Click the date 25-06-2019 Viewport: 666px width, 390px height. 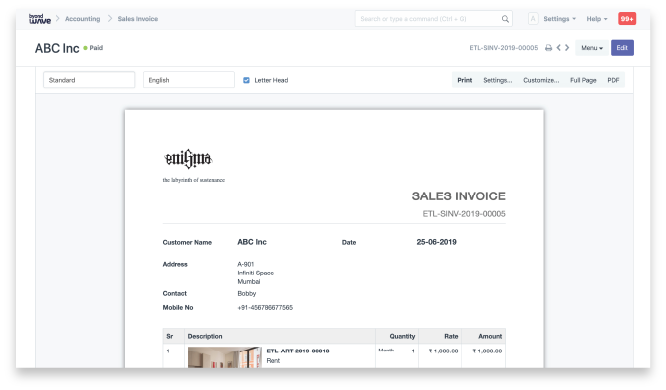click(x=436, y=242)
